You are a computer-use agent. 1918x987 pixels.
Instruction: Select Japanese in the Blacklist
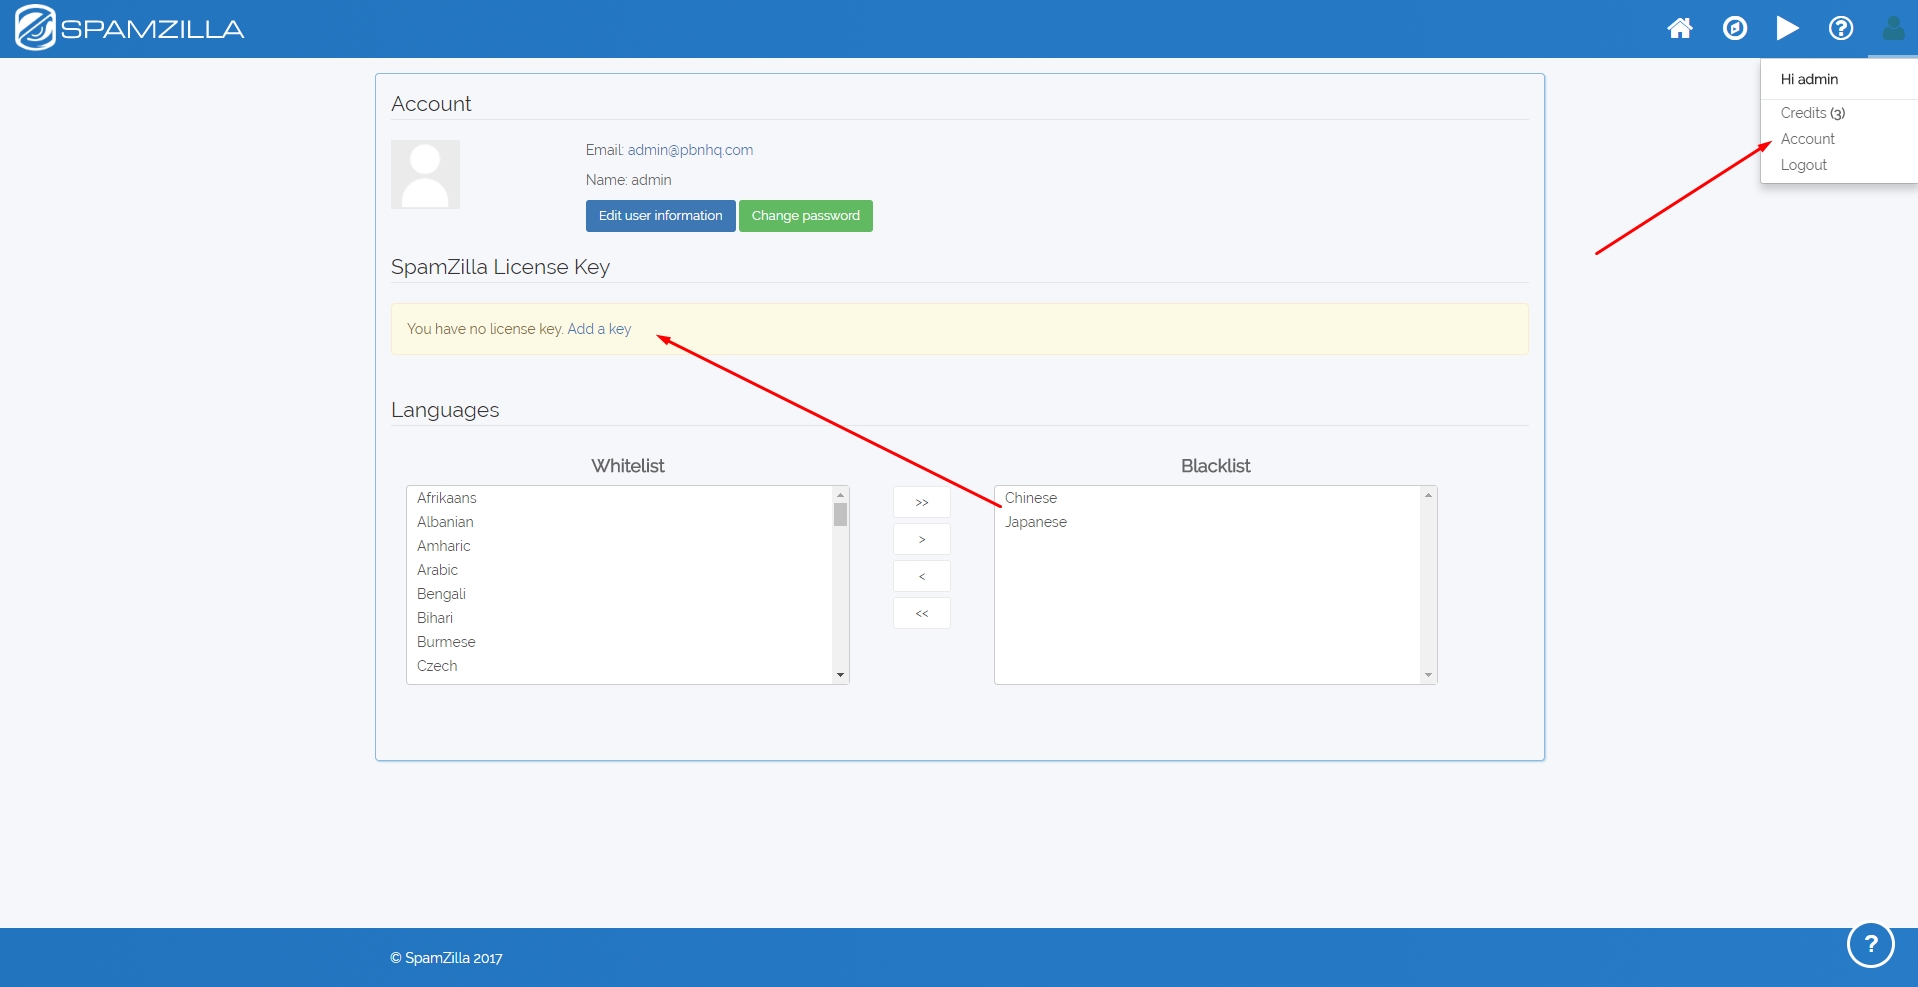point(1208,522)
